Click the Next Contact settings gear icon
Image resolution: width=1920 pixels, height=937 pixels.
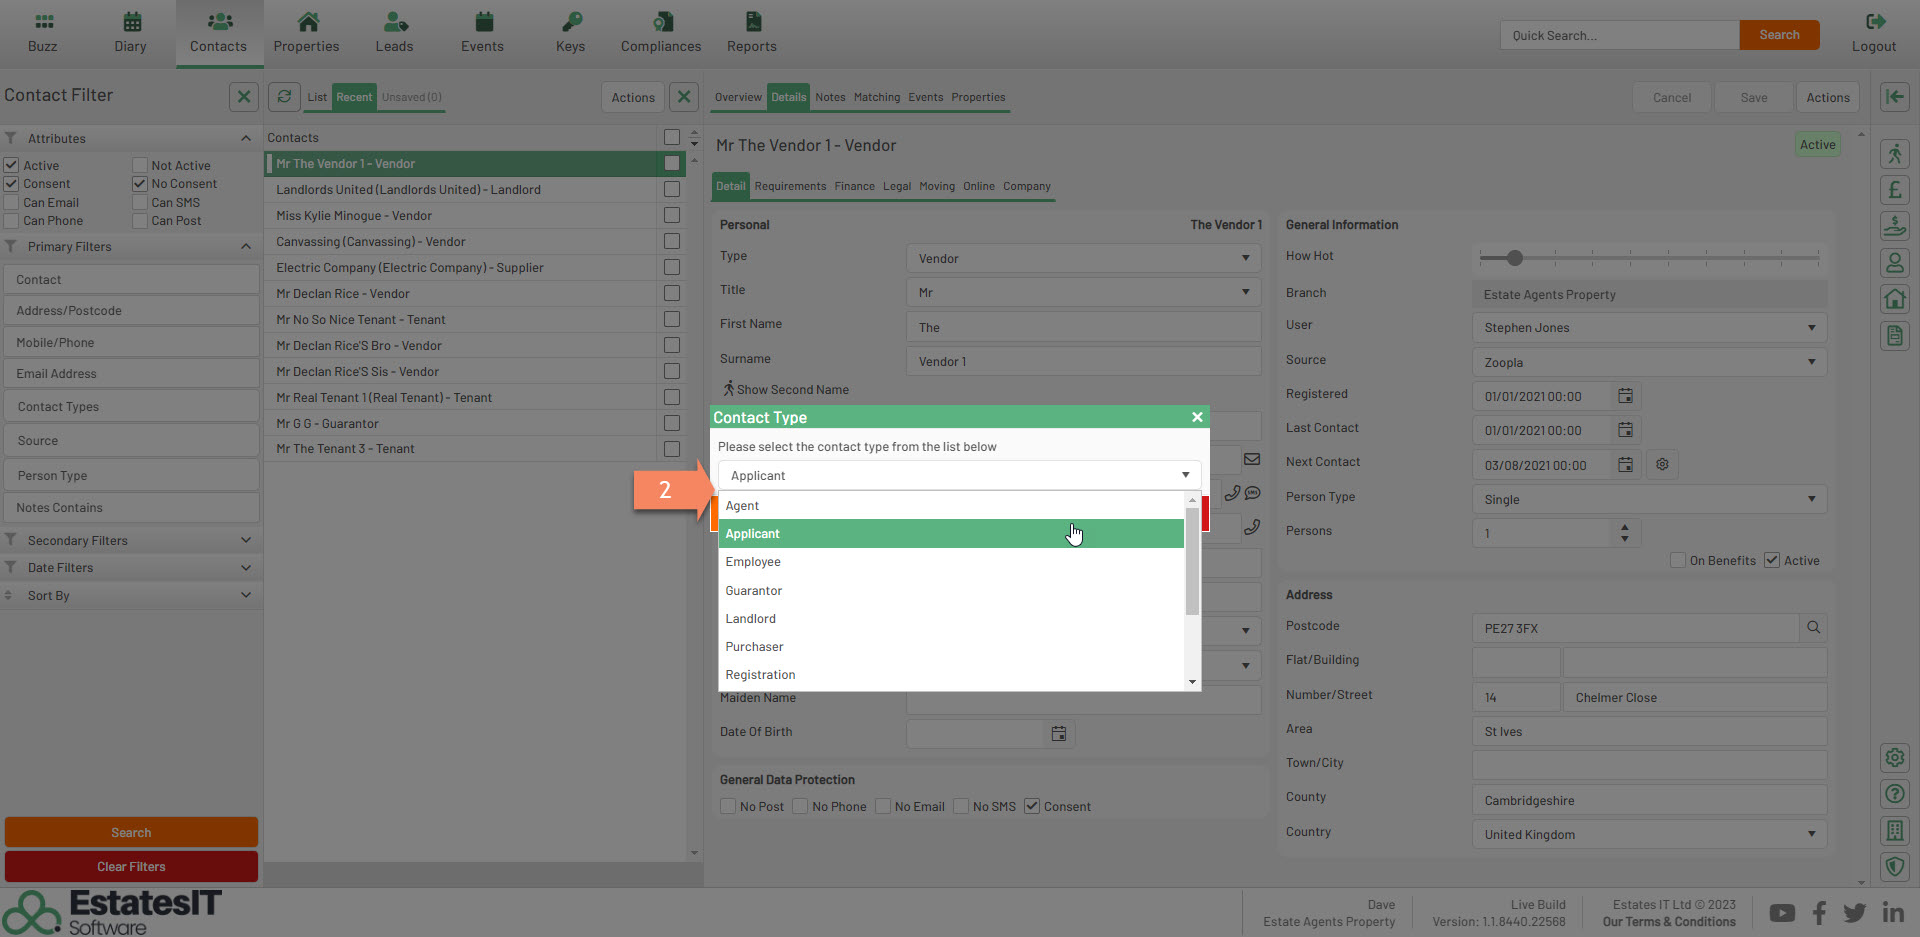(x=1662, y=465)
